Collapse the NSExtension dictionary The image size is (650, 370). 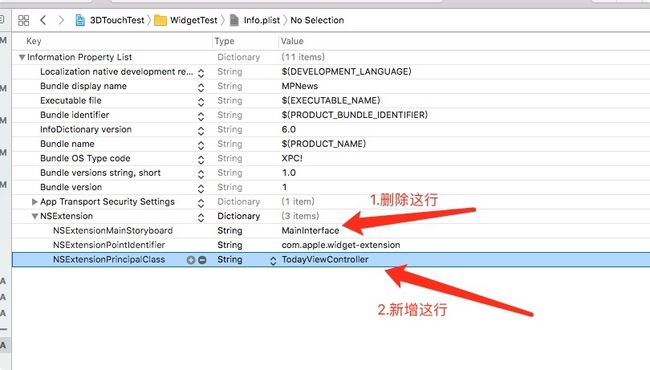(x=35, y=216)
